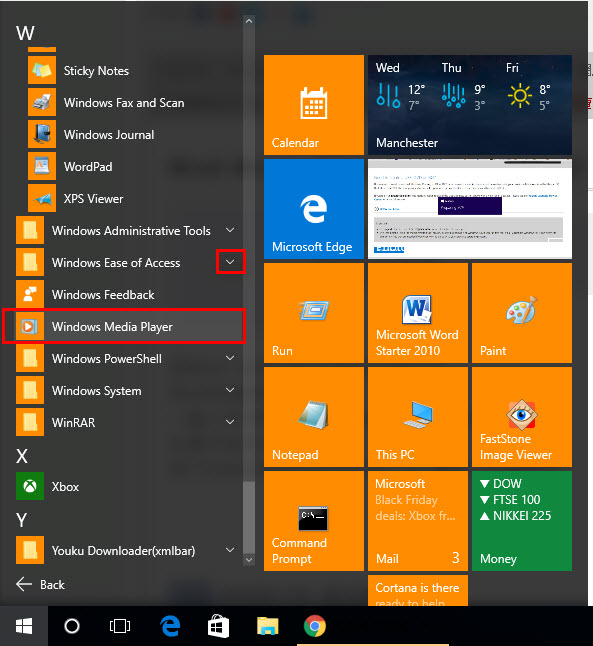Open the Windows Administrative Tools folder icon
Image resolution: width=593 pixels, height=646 pixels.
[30, 230]
